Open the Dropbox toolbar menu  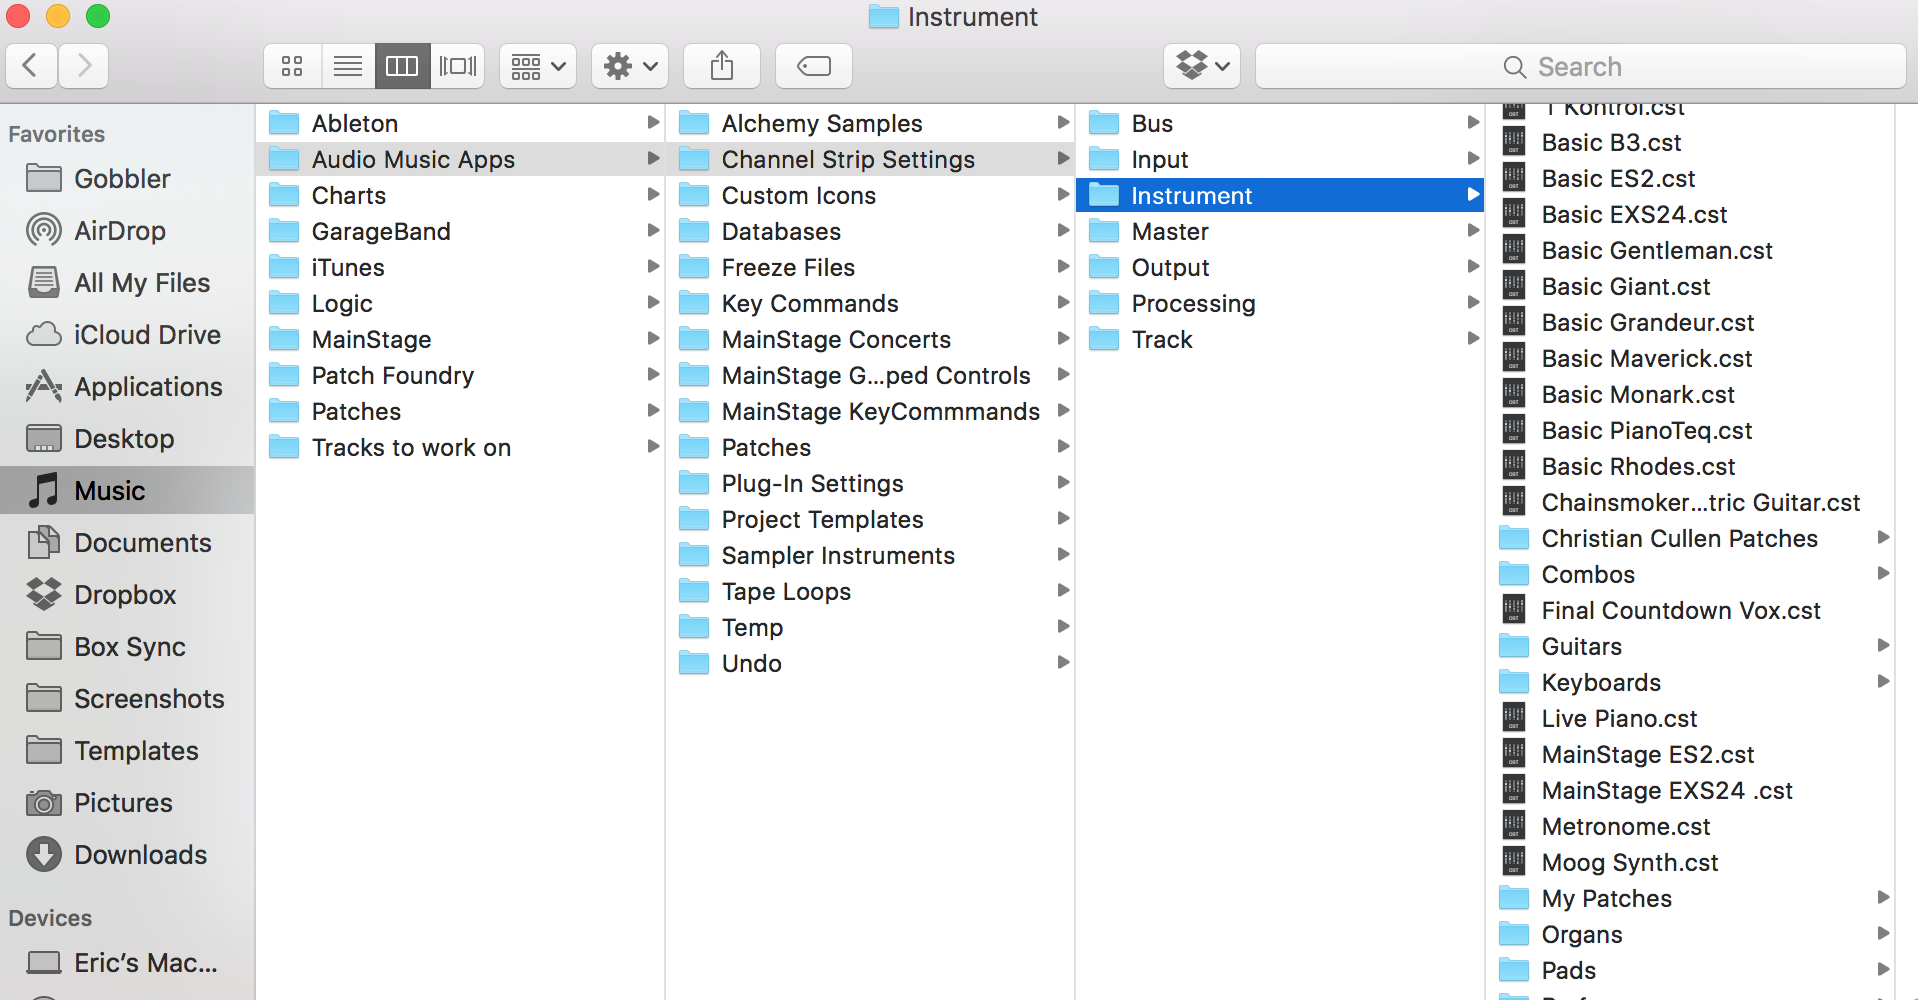(1202, 66)
